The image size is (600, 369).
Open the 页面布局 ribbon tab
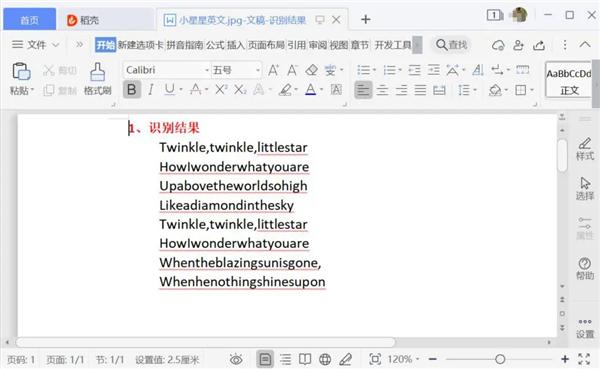[266, 45]
